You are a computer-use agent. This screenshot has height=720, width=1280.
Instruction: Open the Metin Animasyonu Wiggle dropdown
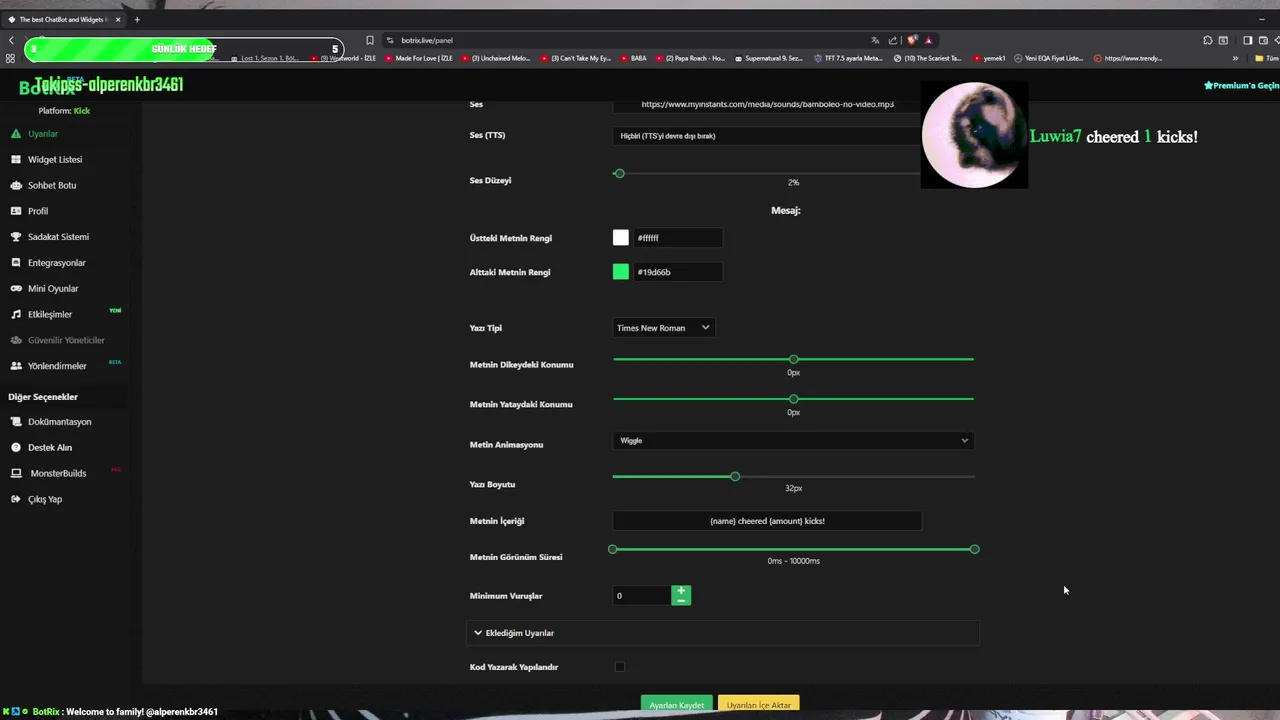(793, 440)
